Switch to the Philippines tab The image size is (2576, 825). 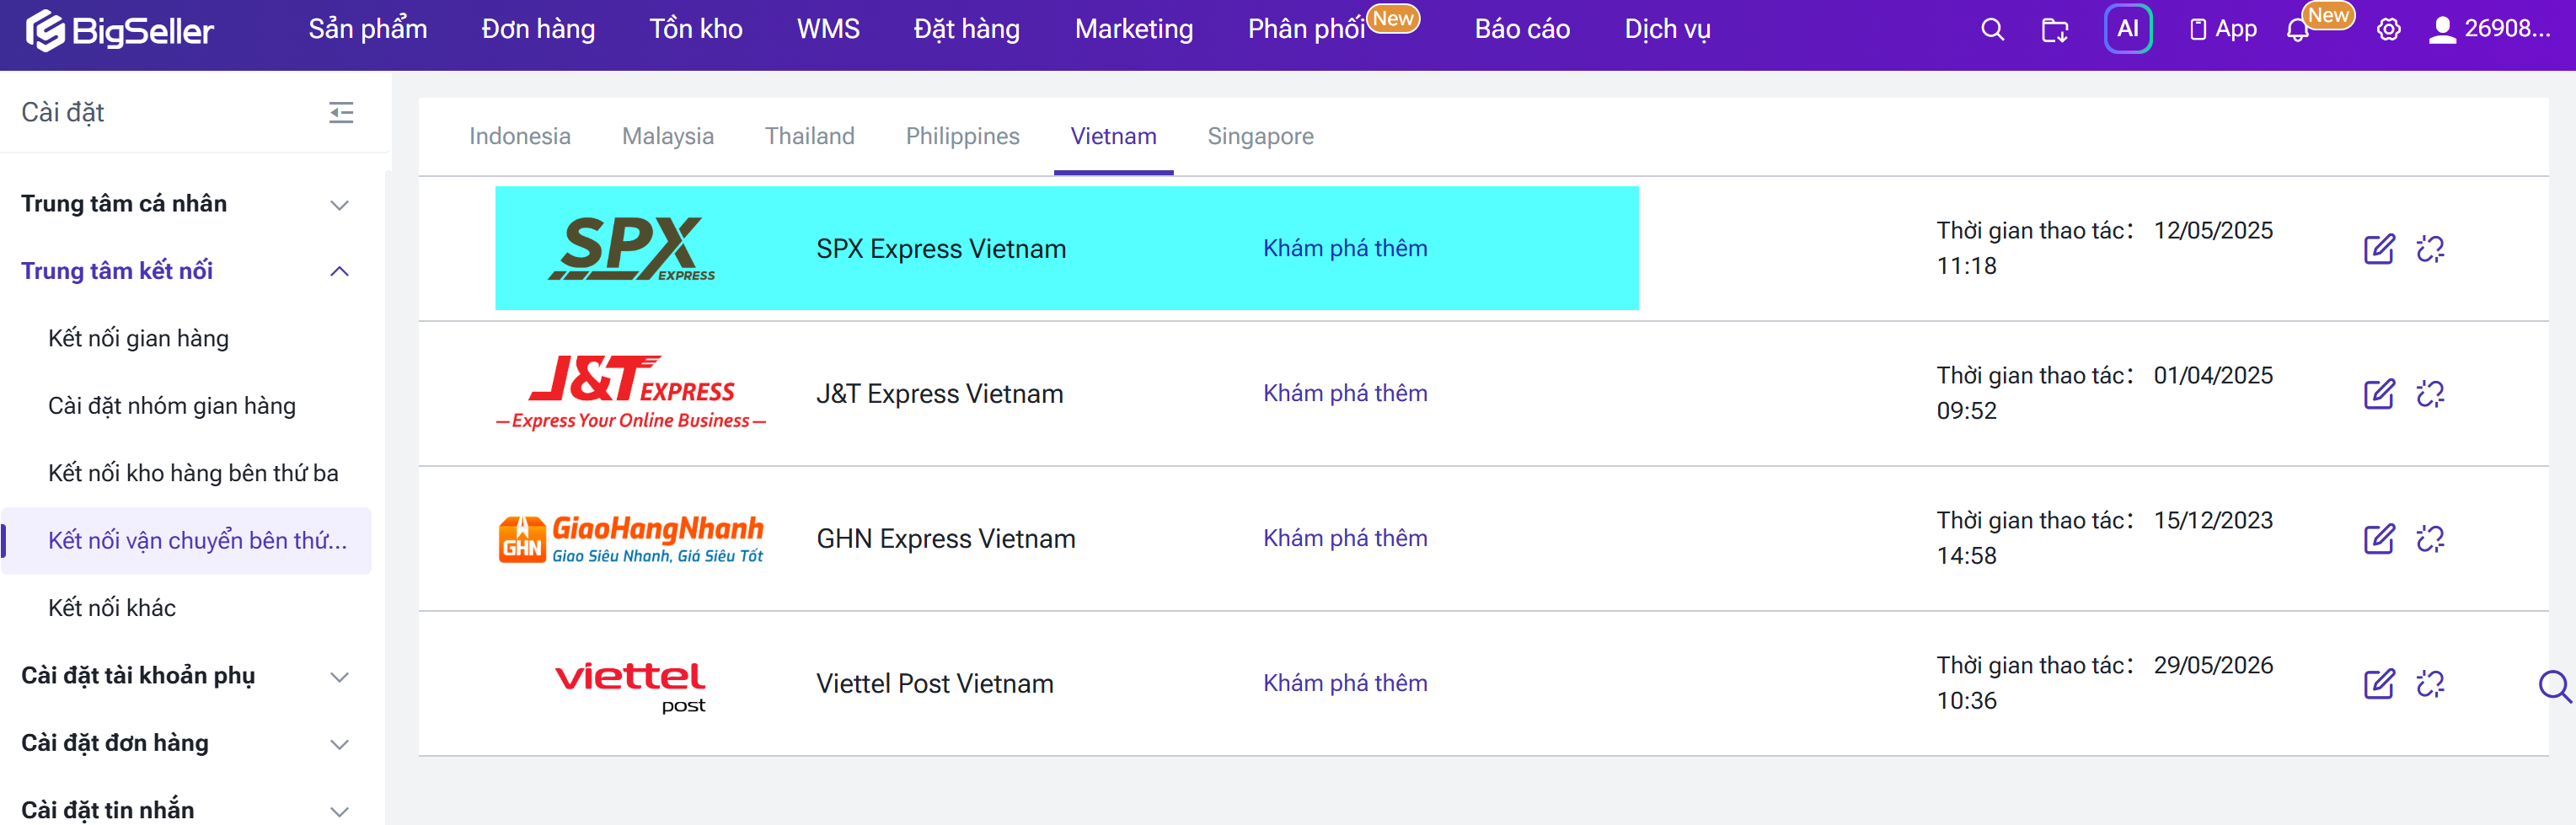click(x=963, y=136)
